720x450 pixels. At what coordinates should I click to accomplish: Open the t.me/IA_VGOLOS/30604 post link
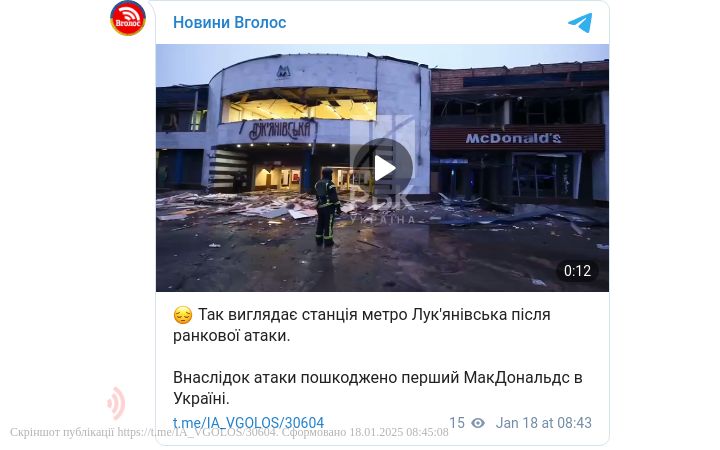[x=248, y=423]
